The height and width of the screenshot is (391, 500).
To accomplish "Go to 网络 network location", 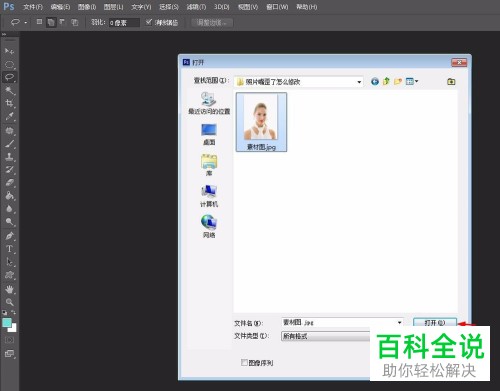I will pos(209,227).
